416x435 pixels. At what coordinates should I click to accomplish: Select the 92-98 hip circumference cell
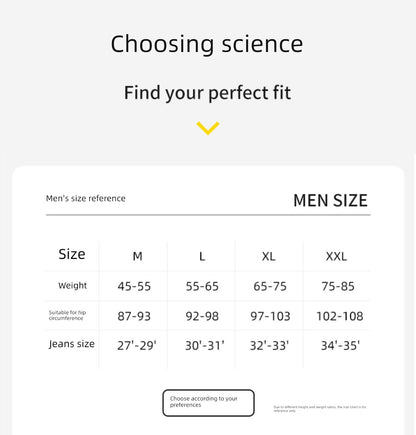(202, 316)
